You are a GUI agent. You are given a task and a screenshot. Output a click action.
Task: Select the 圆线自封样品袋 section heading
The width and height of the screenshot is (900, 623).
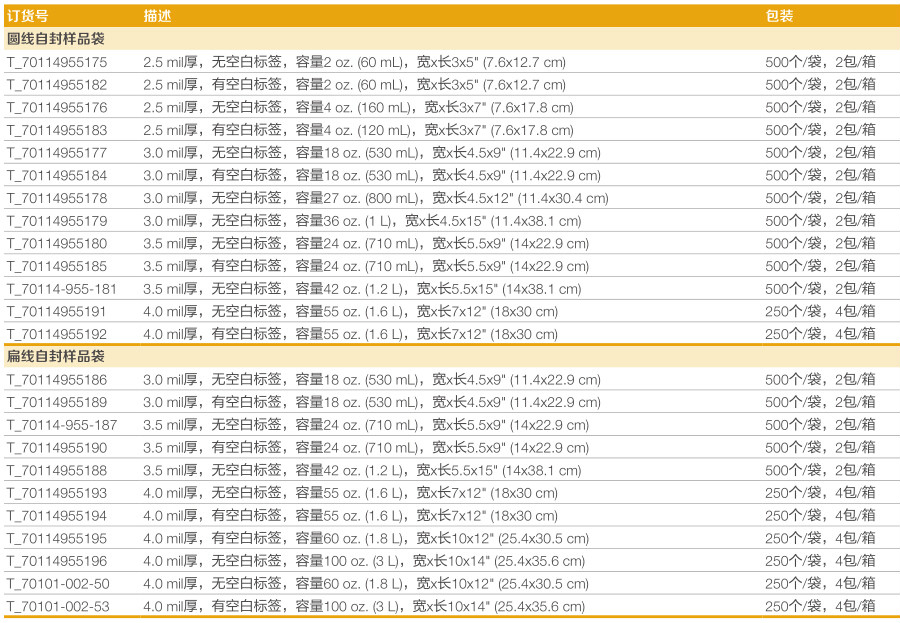pos(56,39)
